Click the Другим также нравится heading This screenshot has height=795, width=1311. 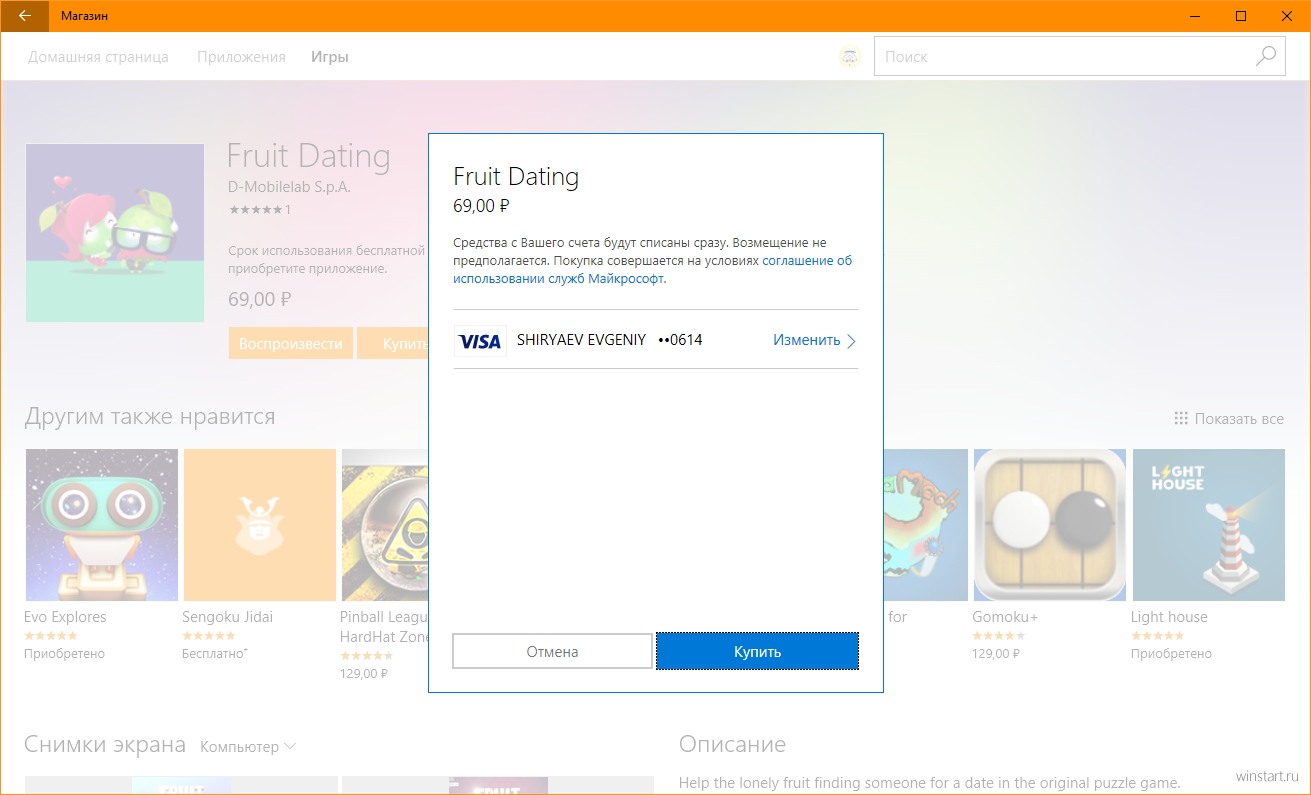(150, 416)
